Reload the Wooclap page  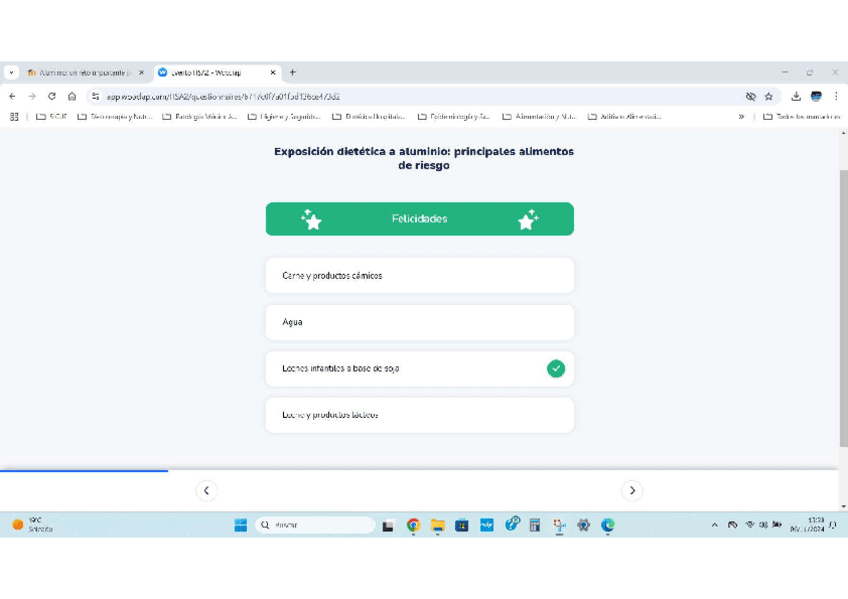point(52,96)
